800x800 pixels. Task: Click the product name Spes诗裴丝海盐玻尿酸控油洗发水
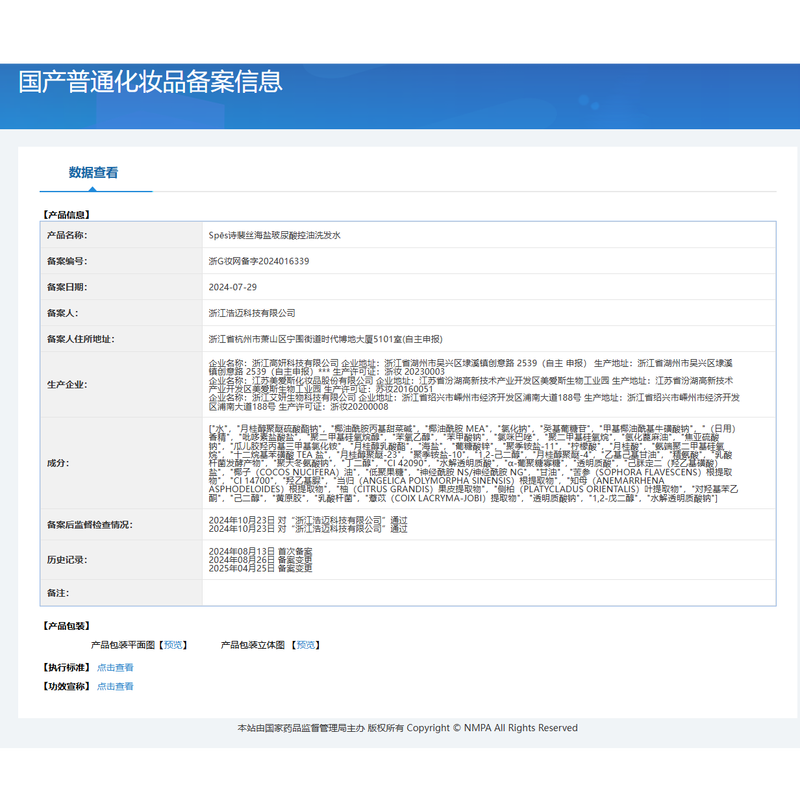coord(274,235)
